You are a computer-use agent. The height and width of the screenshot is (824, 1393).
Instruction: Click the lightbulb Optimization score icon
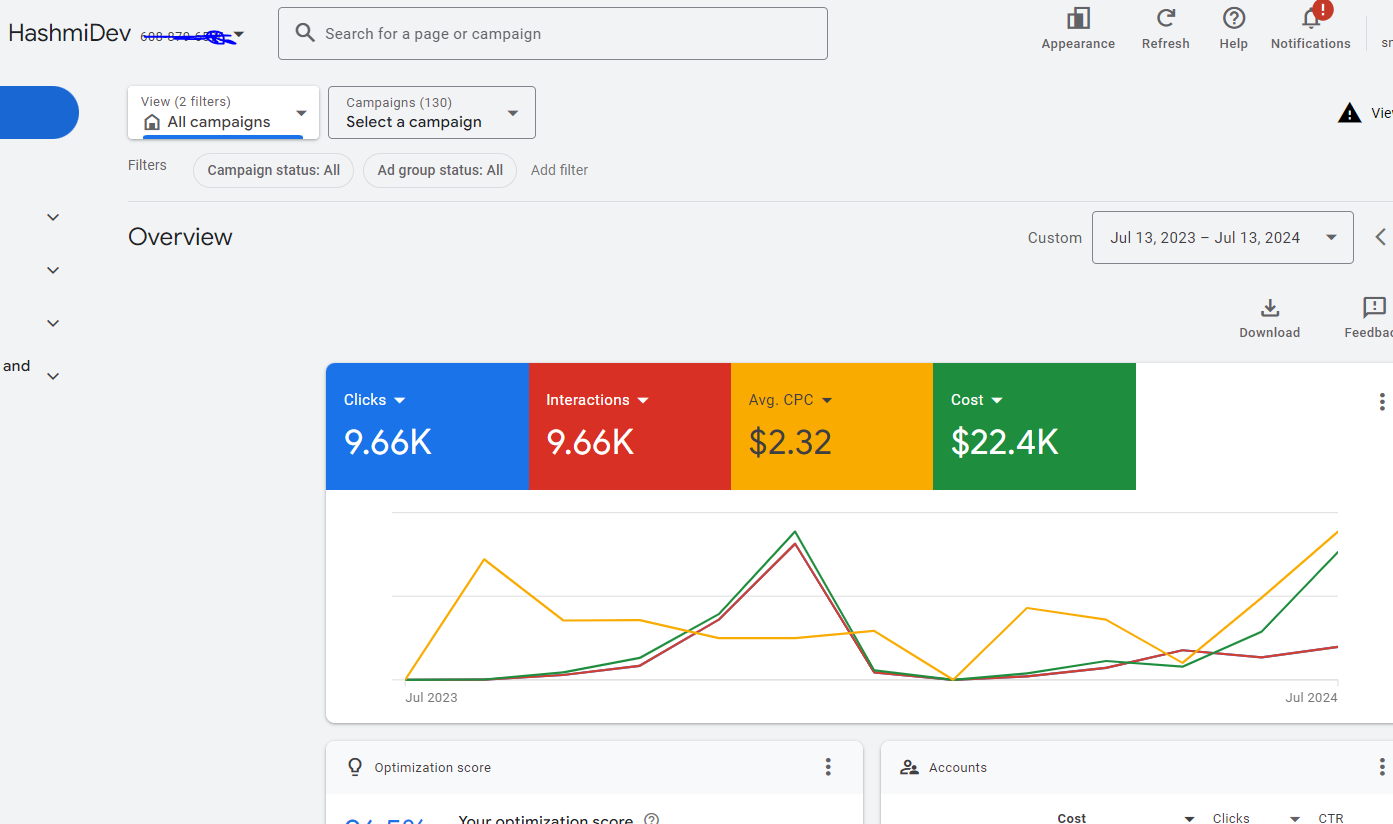[x=355, y=767]
